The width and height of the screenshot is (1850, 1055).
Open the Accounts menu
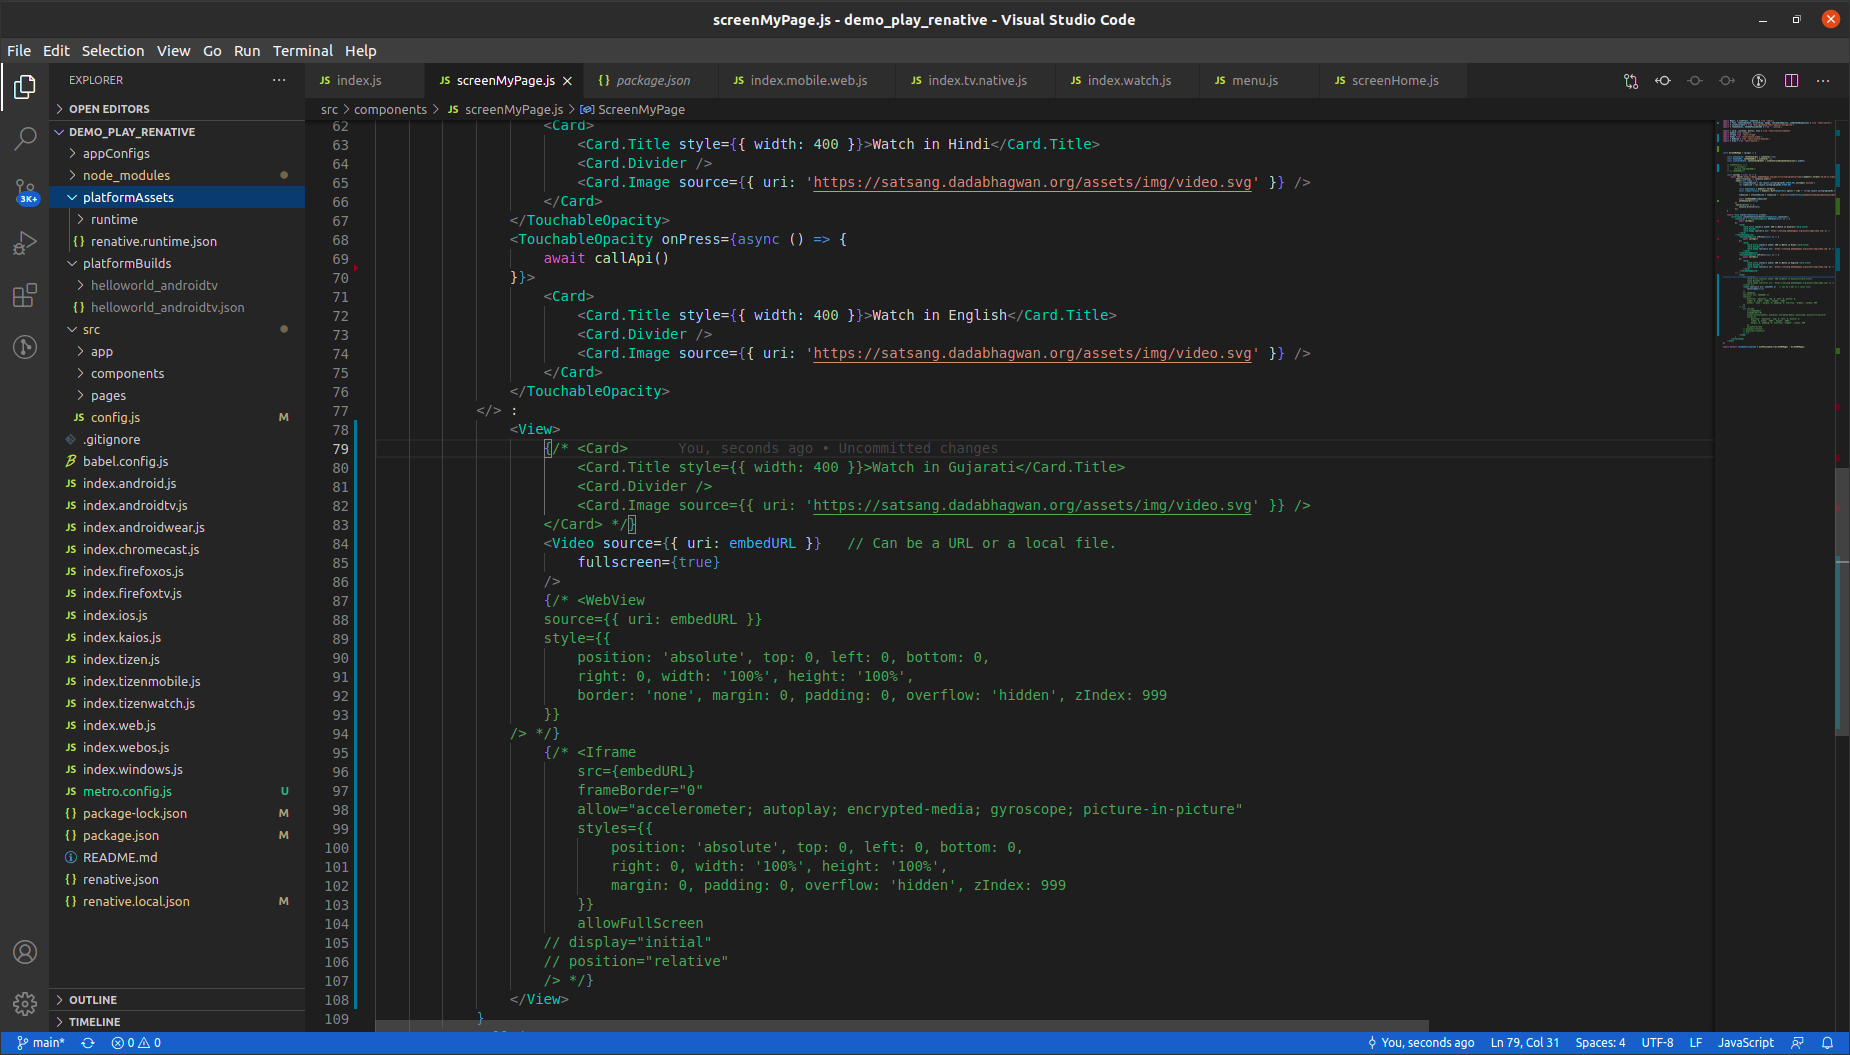click(25, 952)
